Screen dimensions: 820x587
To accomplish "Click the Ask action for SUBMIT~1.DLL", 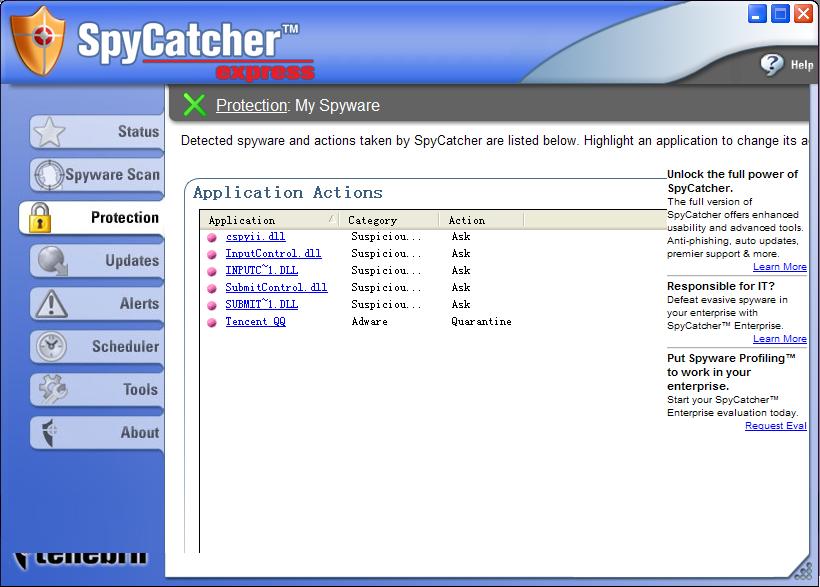I will (461, 304).
